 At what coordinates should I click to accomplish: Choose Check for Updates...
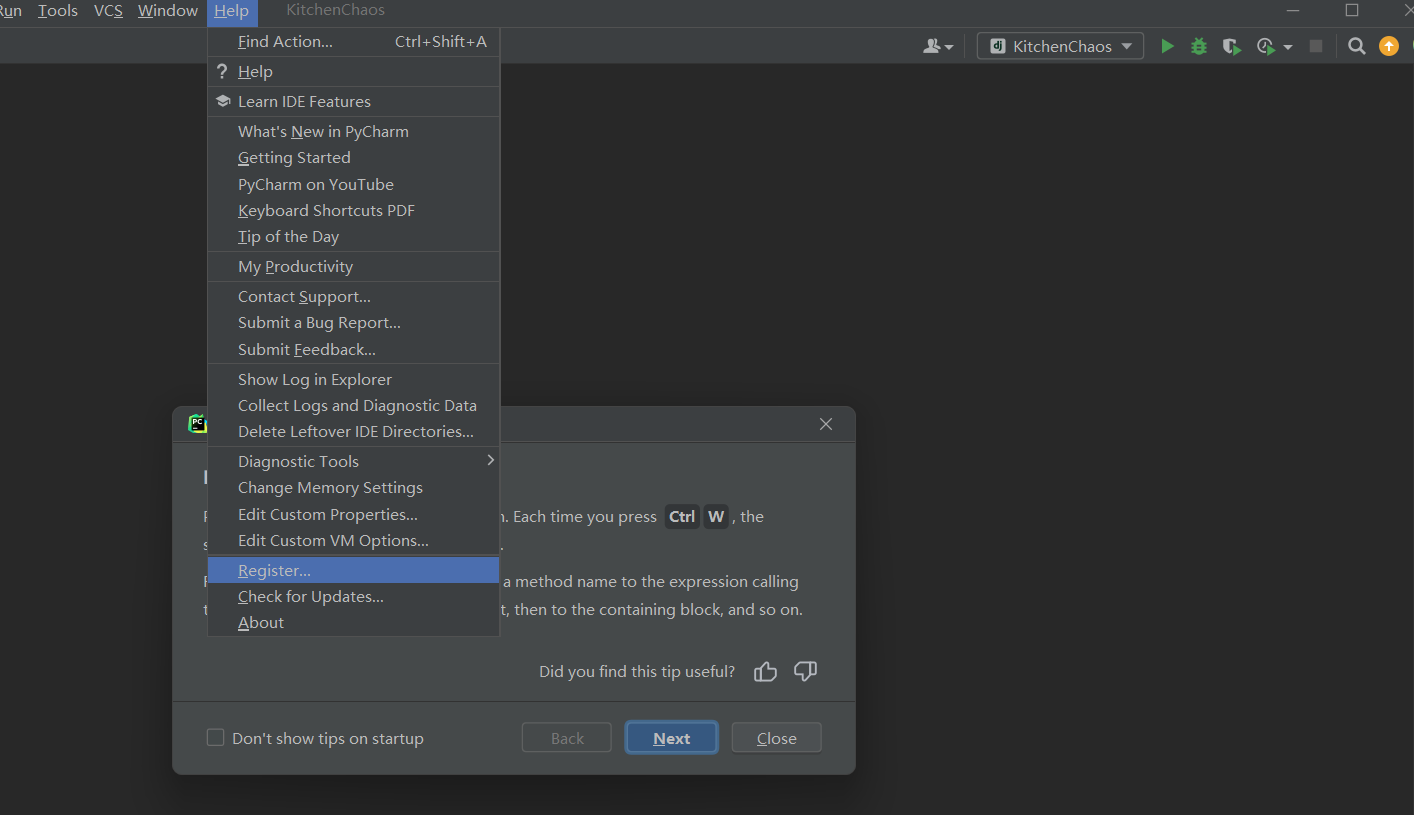click(353, 597)
